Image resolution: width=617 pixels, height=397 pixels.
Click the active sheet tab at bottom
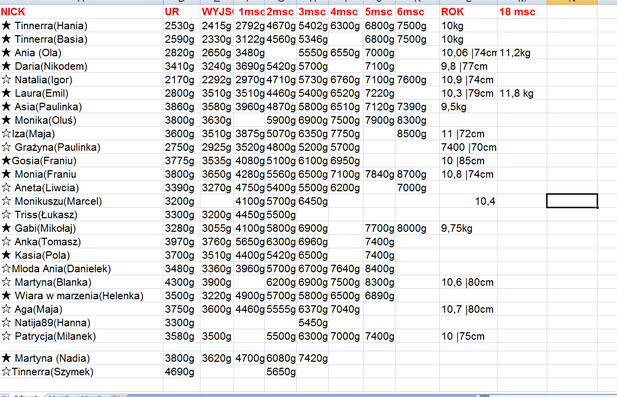26,395
